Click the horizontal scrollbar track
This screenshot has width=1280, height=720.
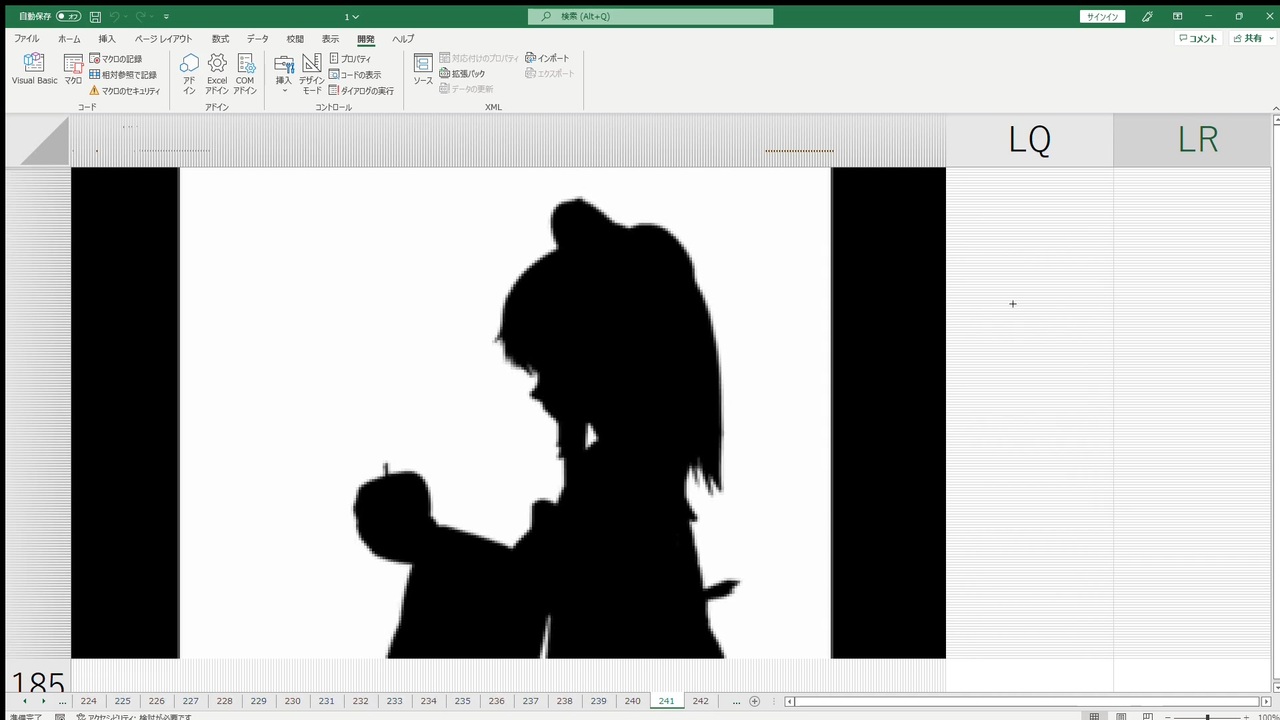click(1027, 701)
